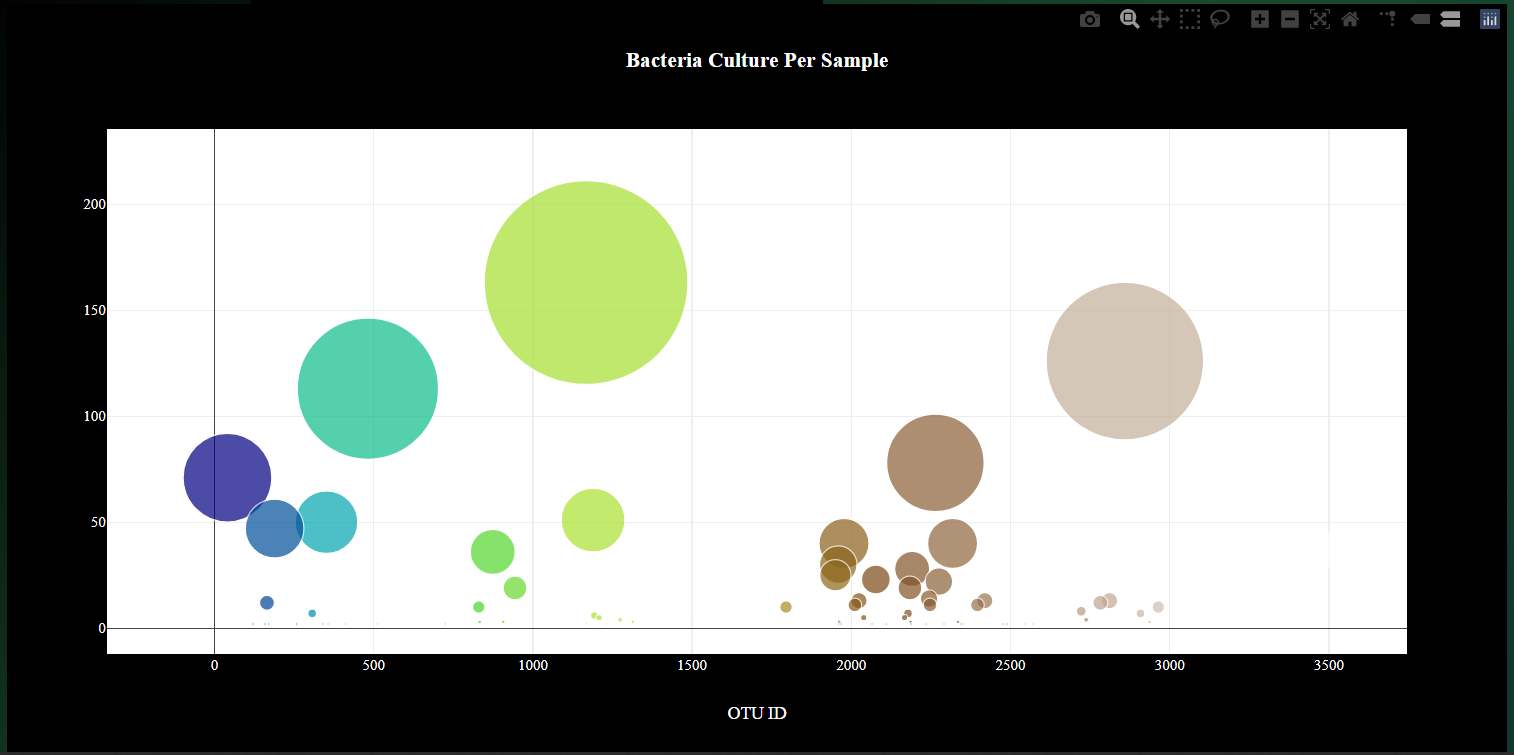This screenshot has width=1514, height=755.
Task: Select the largest green bubble
Action: (586, 282)
